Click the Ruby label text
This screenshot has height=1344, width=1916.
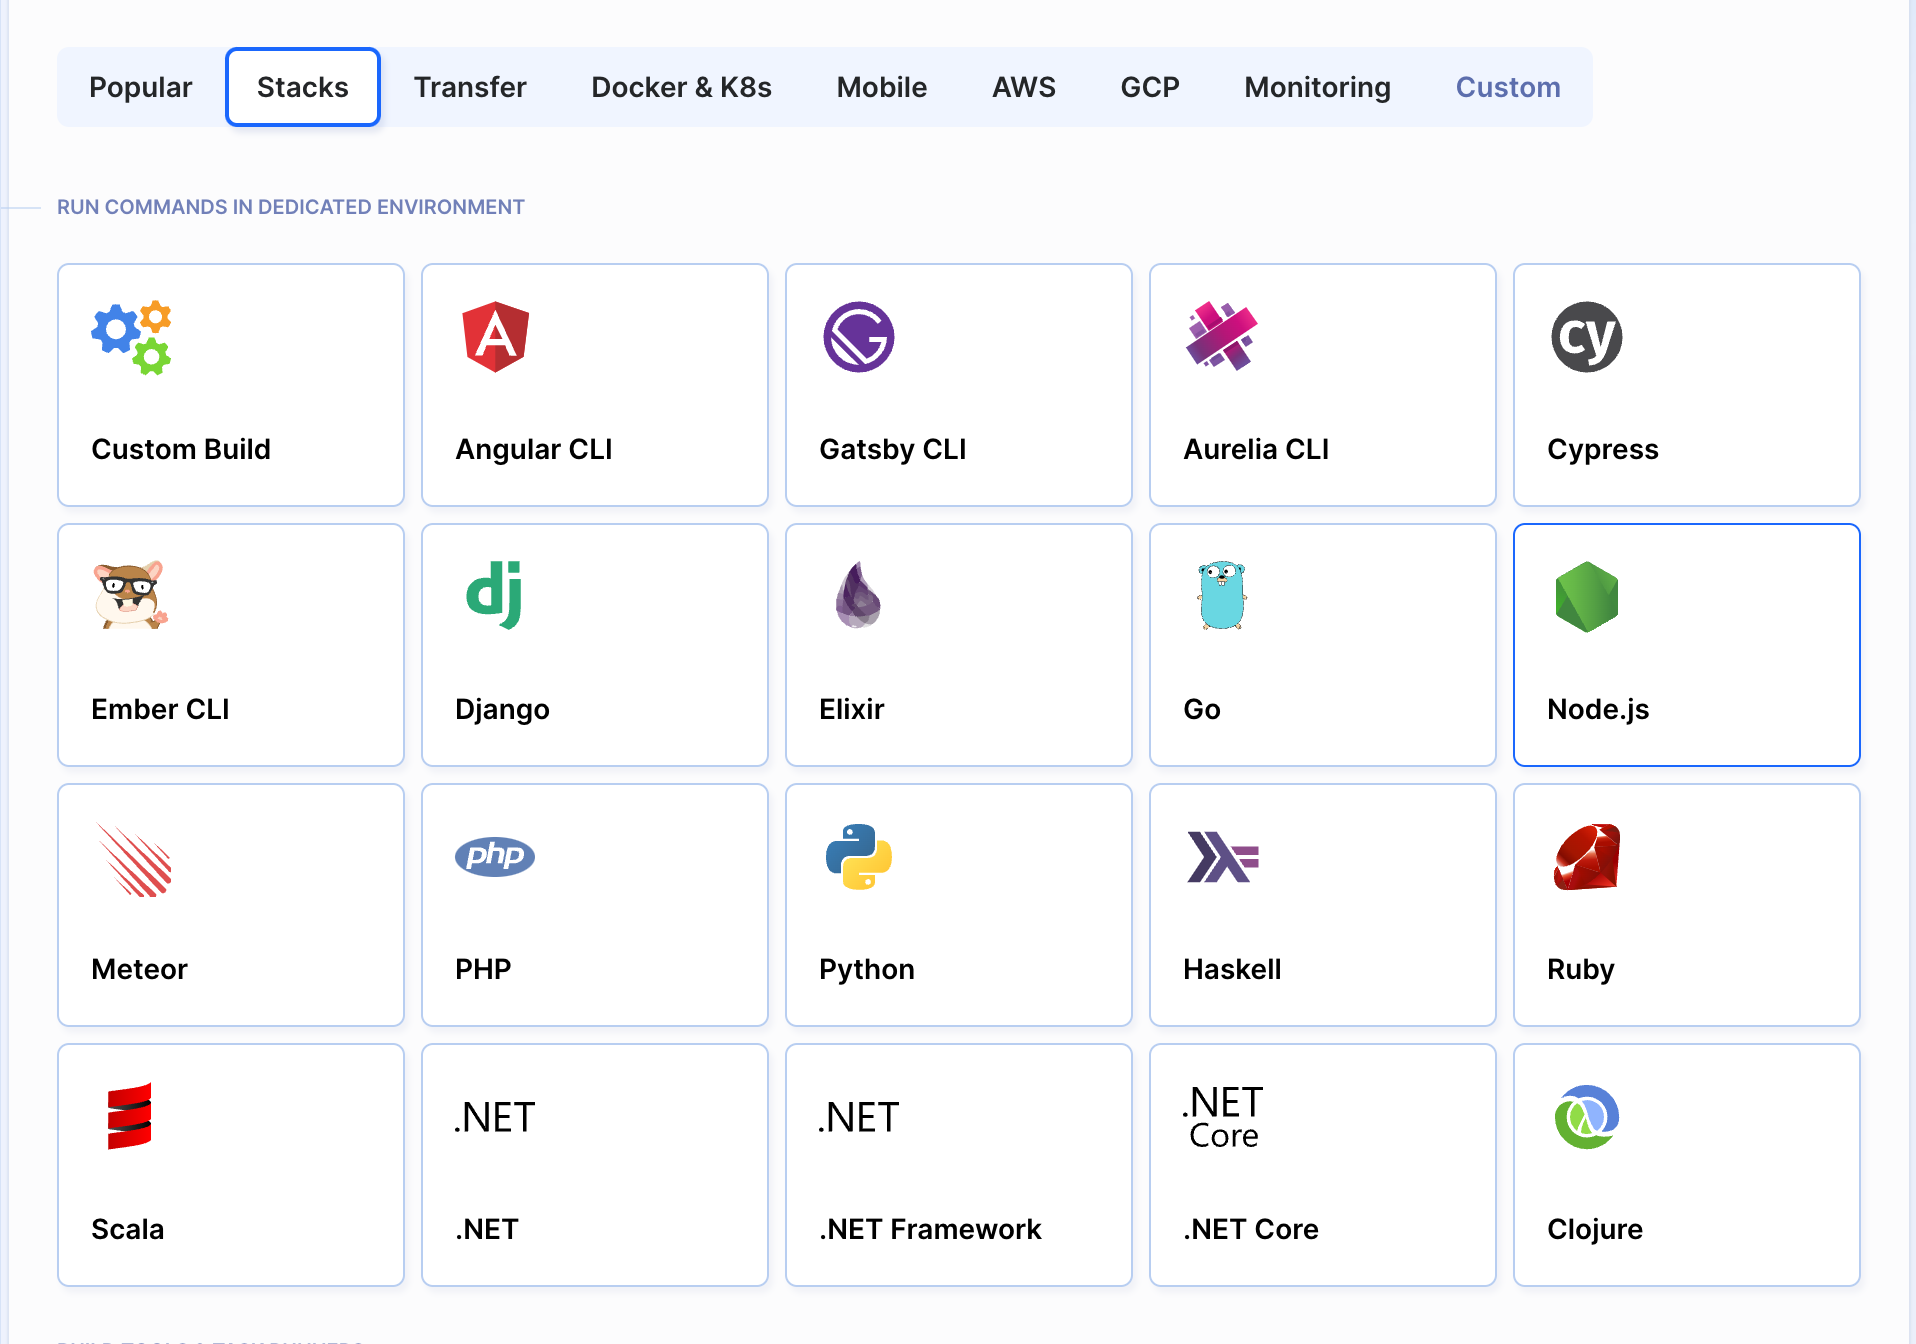(x=1581, y=969)
